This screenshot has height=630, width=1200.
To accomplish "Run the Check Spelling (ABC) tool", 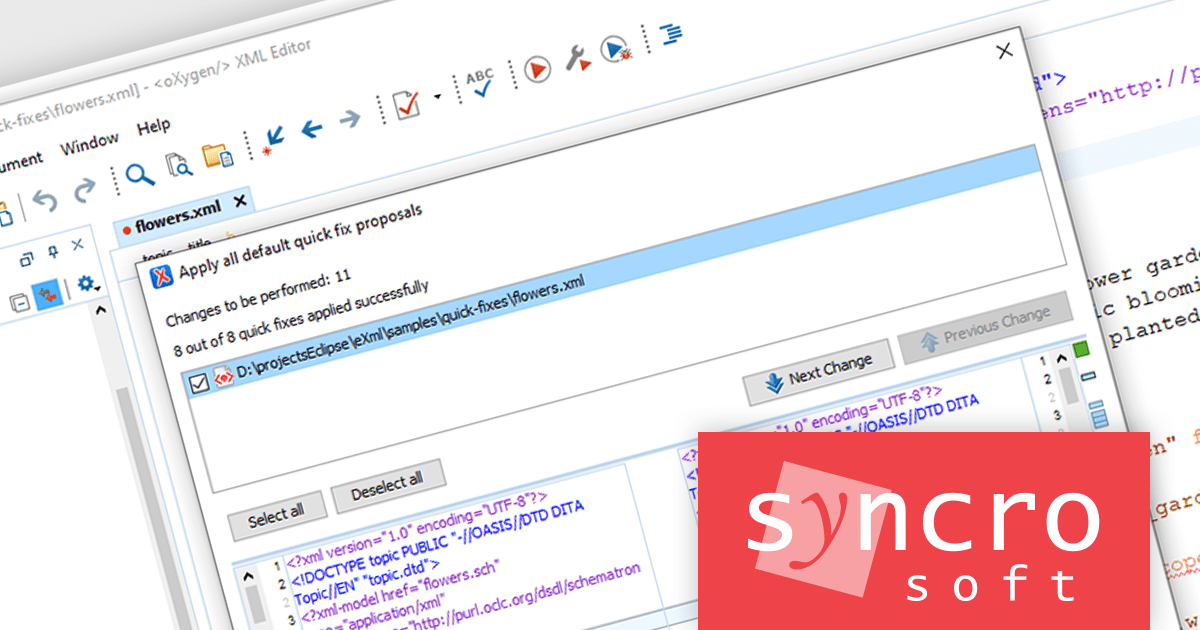I will (x=480, y=84).
